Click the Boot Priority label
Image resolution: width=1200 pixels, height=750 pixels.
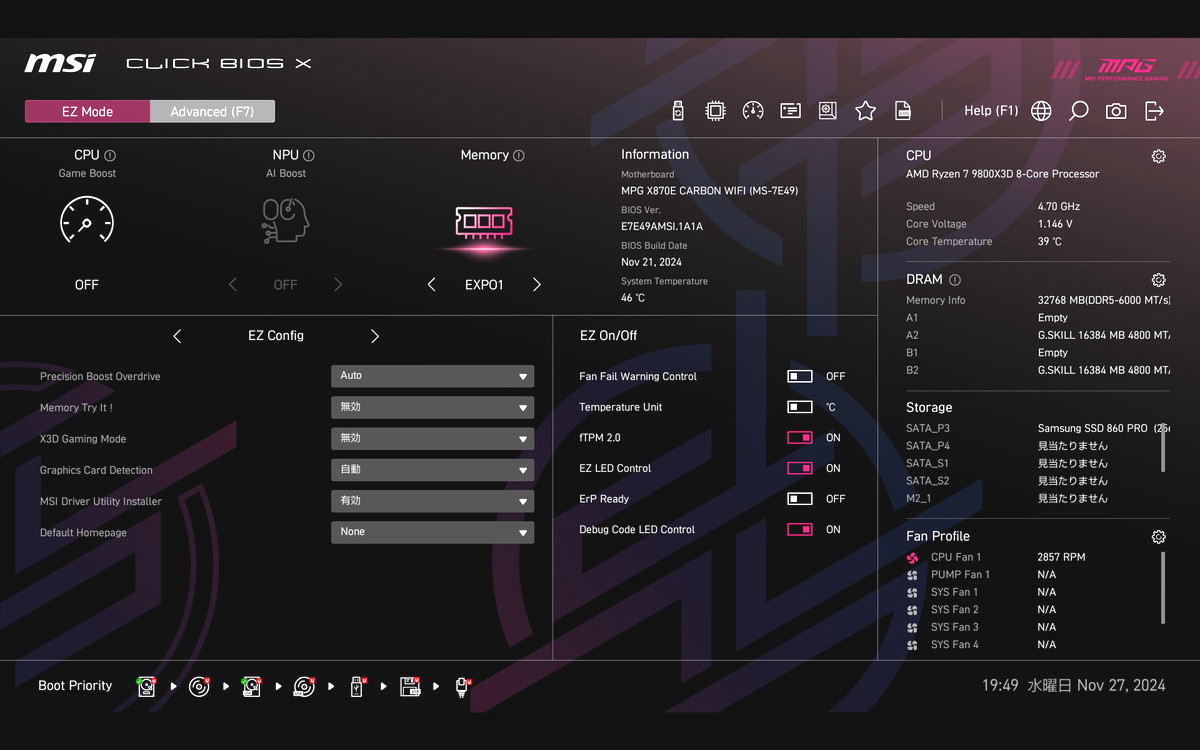pyautogui.click(x=75, y=686)
